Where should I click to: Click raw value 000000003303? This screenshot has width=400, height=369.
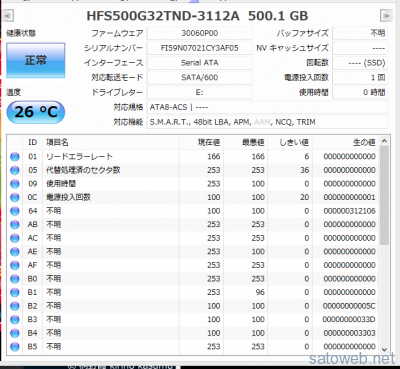[349, 333]
